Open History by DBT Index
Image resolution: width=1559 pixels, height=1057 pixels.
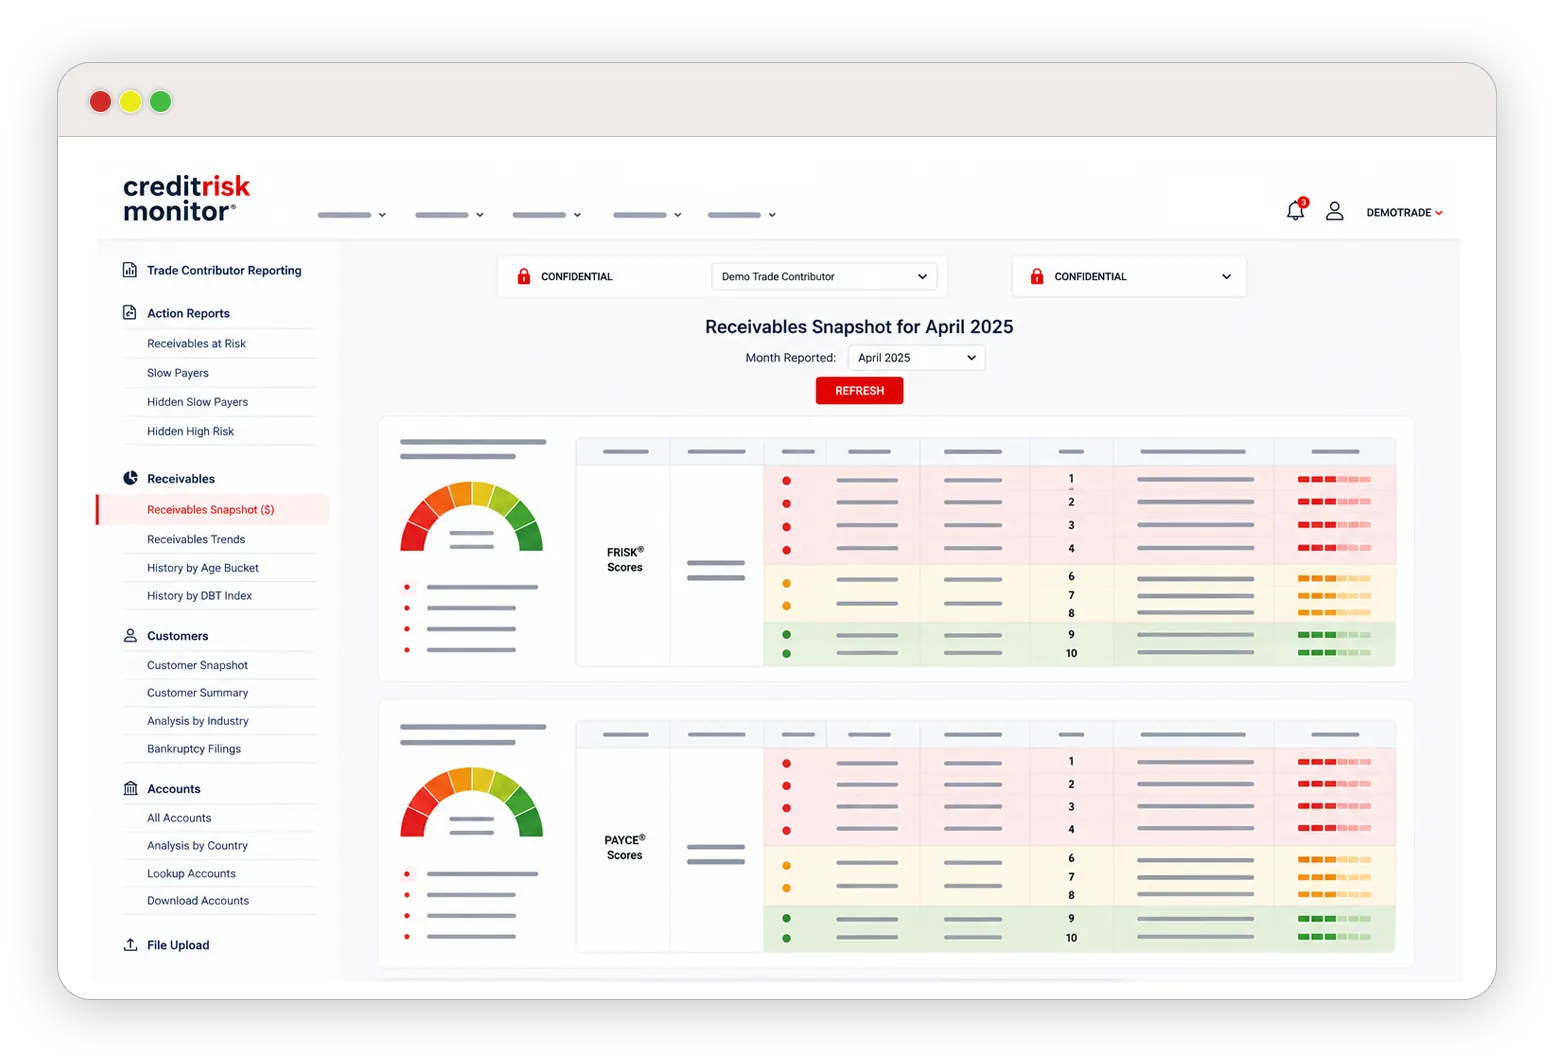coord(199,596)
